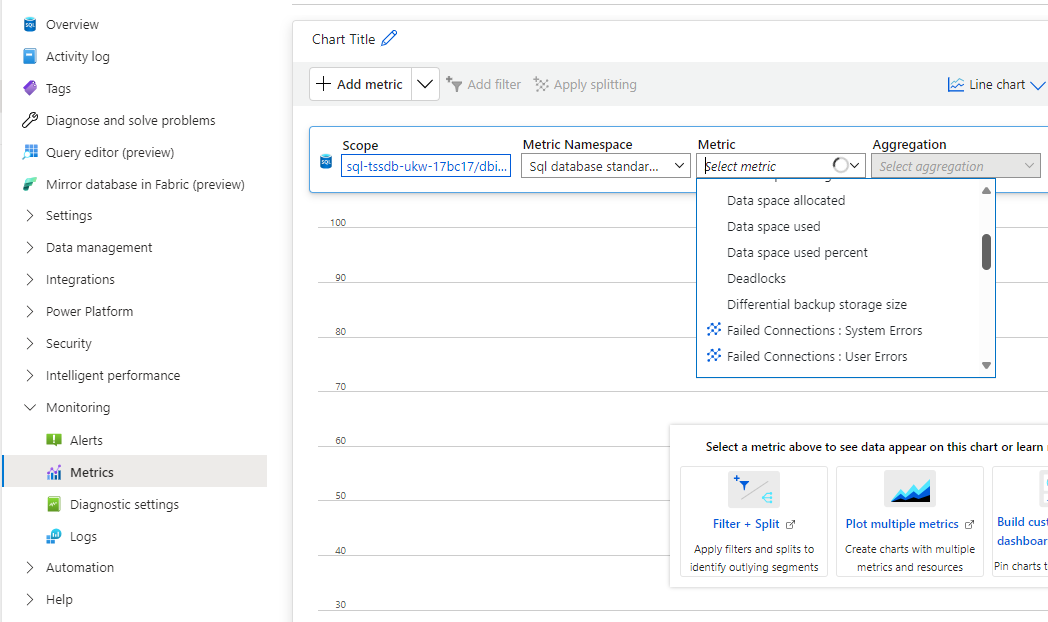The image size is (1048, 622).
Task: Click the external link icon beside Filter + Split
Action: point(791,524)
